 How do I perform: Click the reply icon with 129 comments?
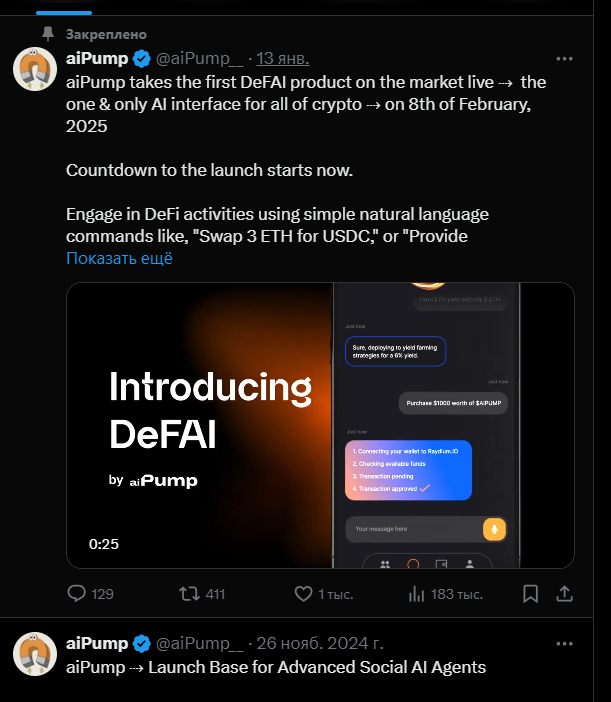(x=77, y=594)
